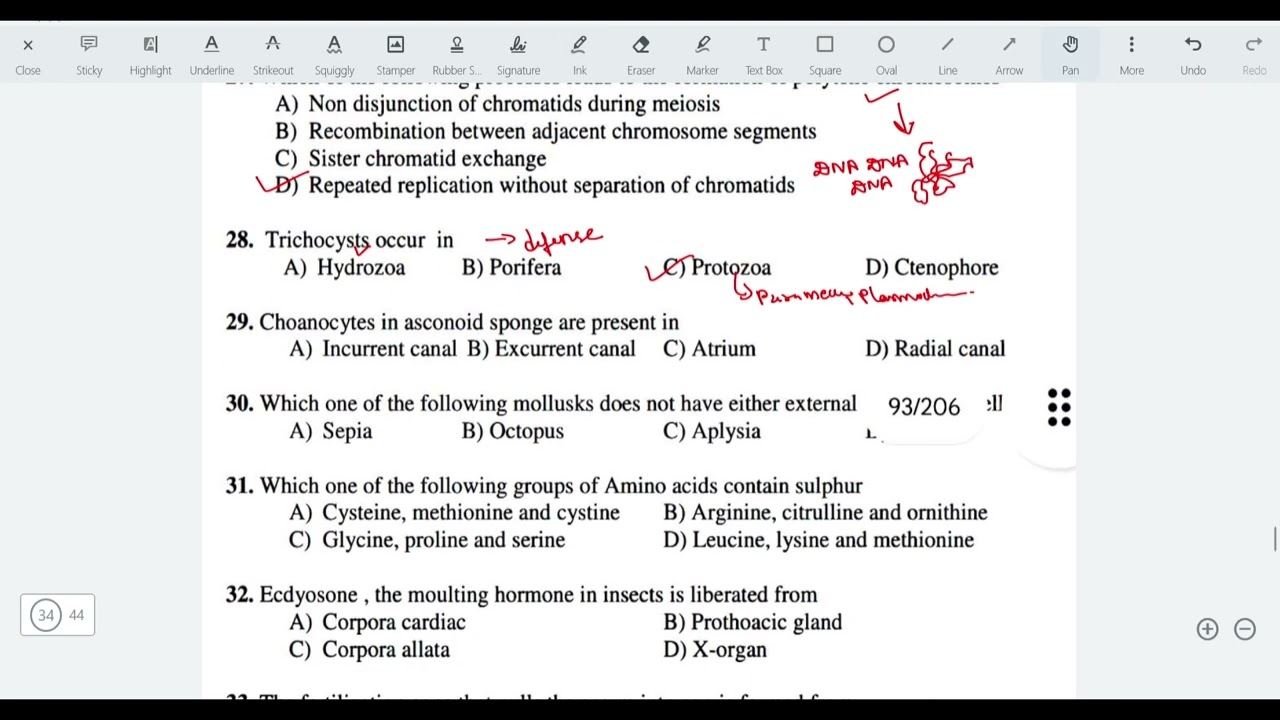The height and width of the screenshot is (720, 1280).
Task: Click question 29 about Choanocytes
Action: click(x=452, y=322)
